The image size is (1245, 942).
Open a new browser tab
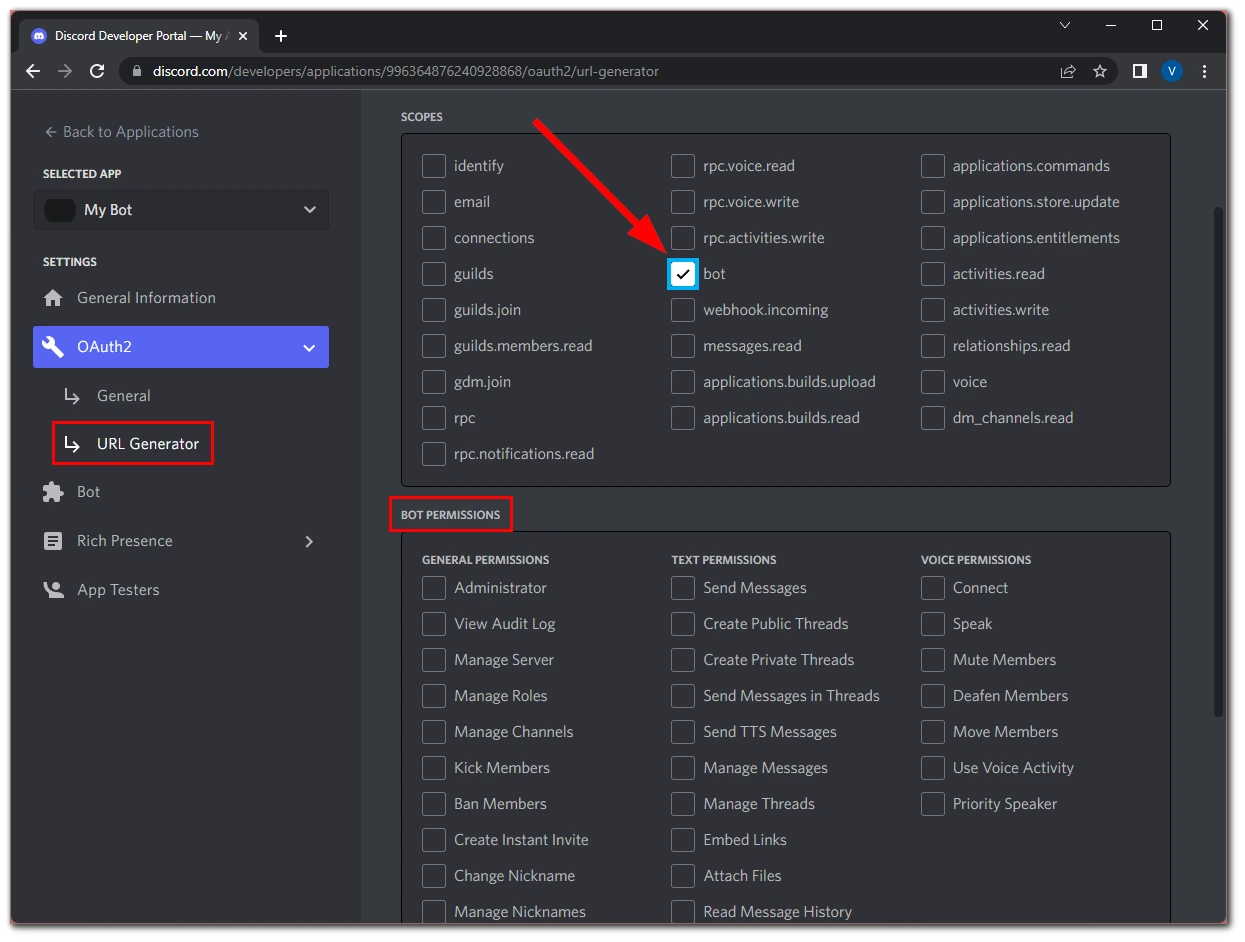(x=281, y=36)
